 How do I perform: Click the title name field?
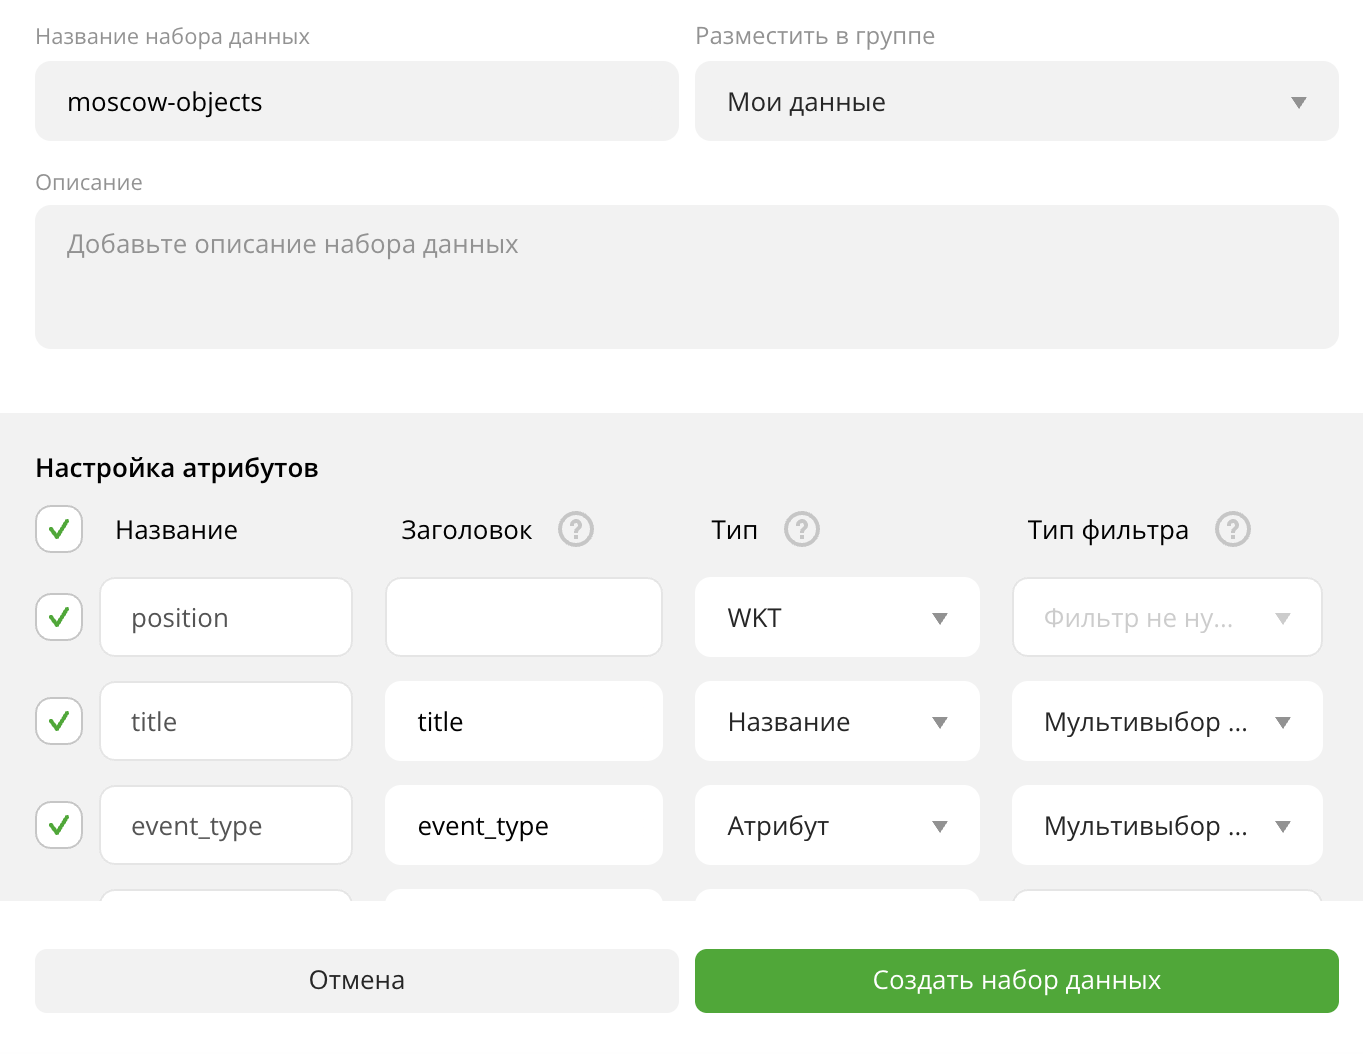point(226,721)
